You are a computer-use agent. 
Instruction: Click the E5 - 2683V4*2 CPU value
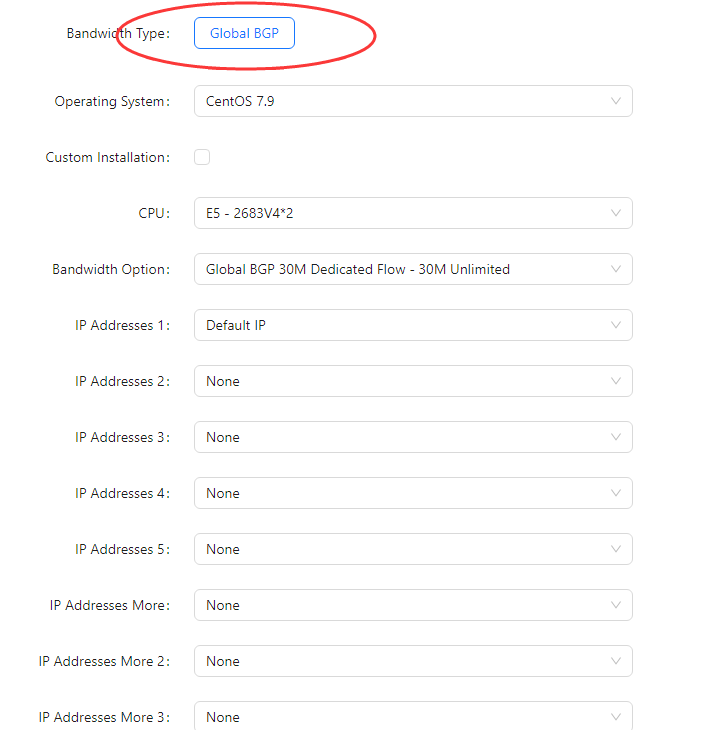coord(251,213)
